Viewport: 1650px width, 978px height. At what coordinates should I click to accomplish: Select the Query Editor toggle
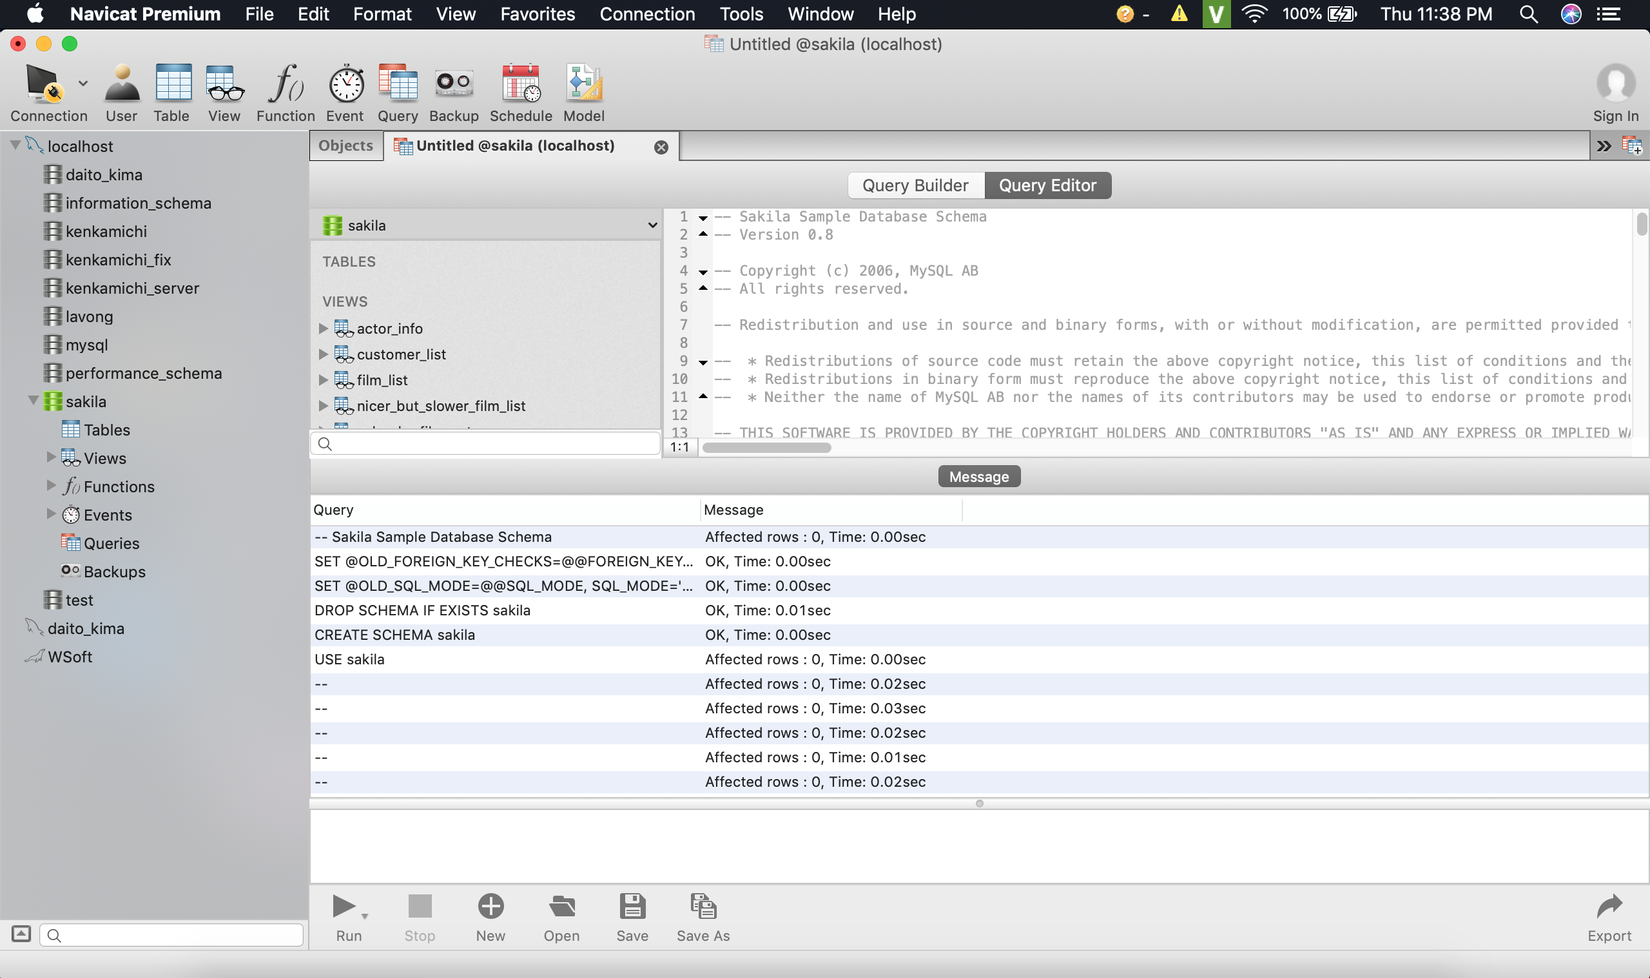pyautogui.click(x=1047, y=186)
